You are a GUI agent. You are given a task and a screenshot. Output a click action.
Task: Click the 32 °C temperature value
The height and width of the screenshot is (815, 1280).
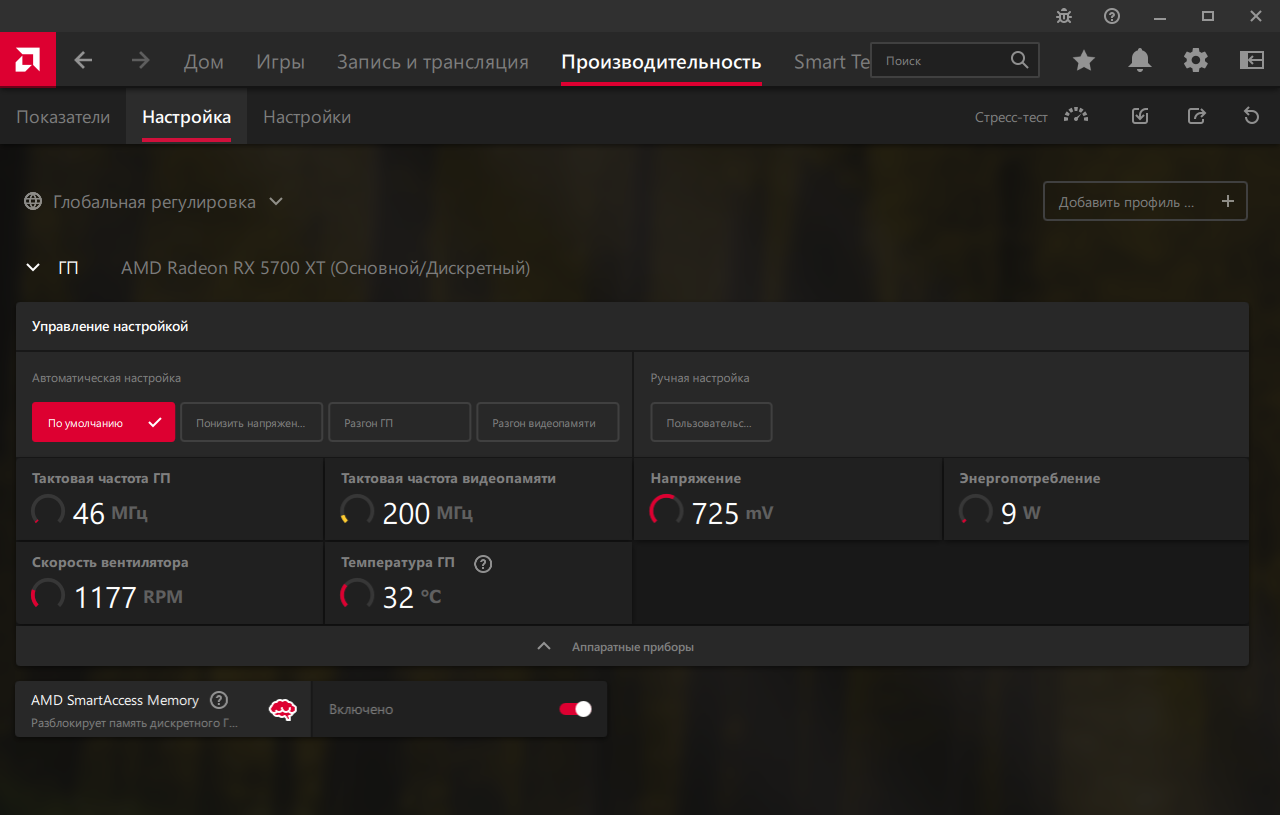412,597
